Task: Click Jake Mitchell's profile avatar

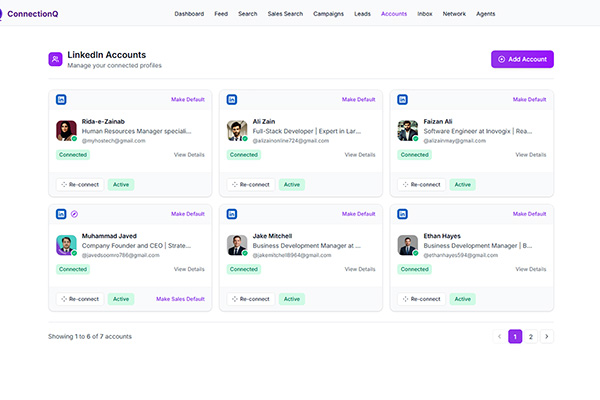Action: pyautogui.click(x=237, y=245)
